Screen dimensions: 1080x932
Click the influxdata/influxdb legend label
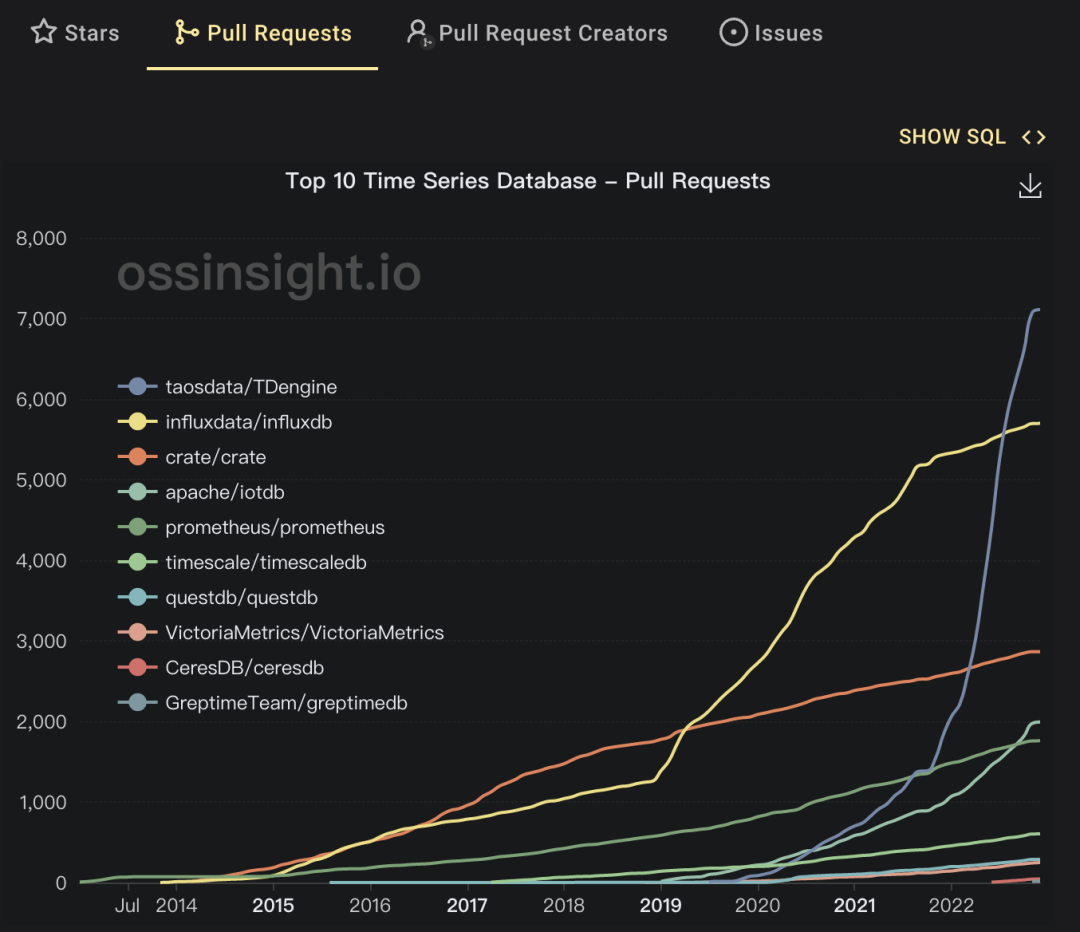click(249, 422)
